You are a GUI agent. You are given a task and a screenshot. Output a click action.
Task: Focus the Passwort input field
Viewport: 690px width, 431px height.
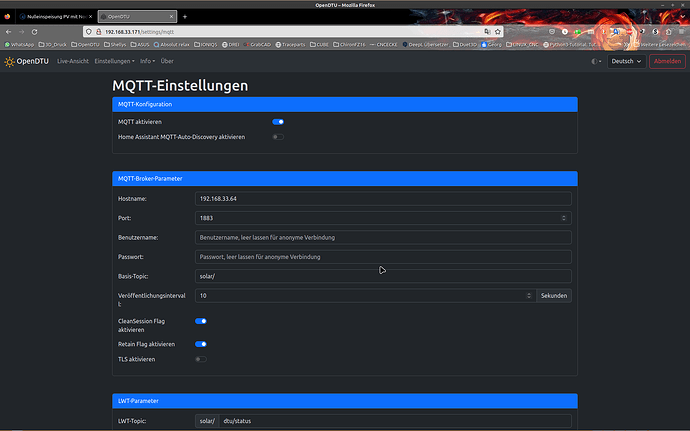[x=383, y=257]
